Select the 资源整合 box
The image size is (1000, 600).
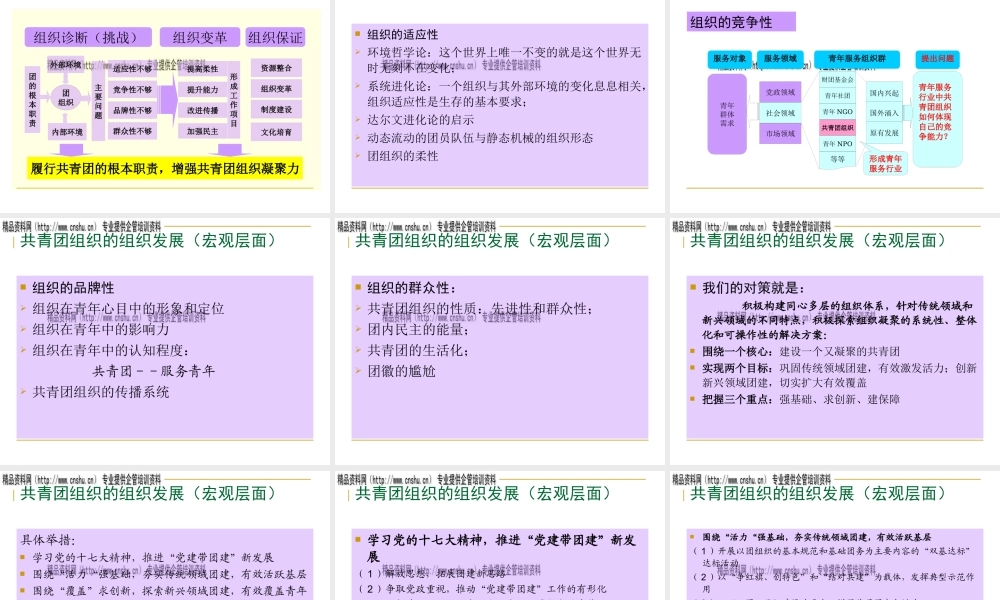[276, 68]
